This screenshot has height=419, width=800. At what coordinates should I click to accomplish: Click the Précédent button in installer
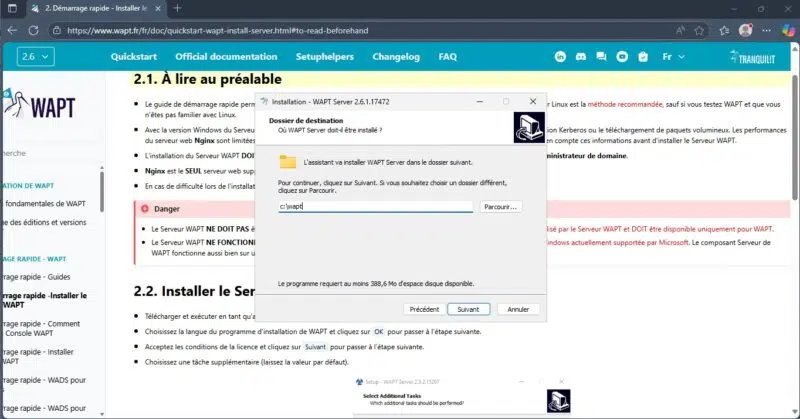[424, 309]
